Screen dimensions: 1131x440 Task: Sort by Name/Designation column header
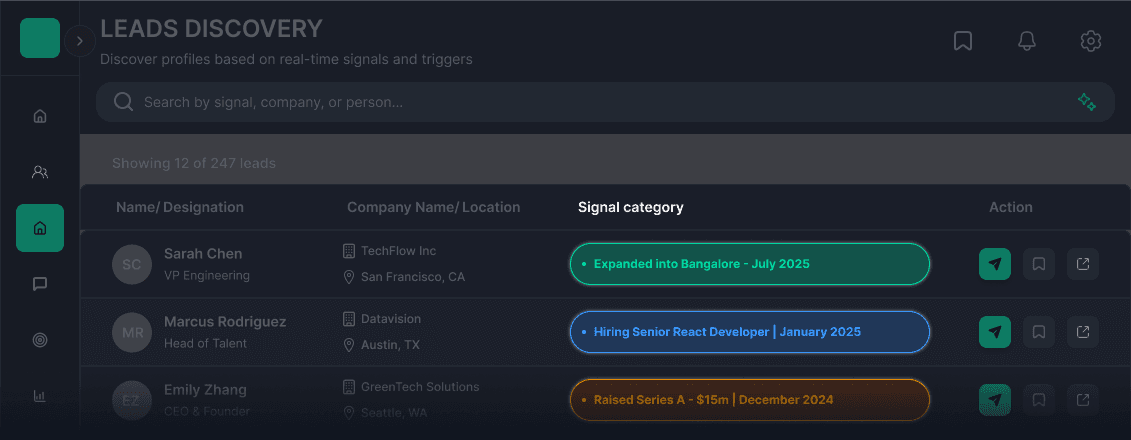180,207
